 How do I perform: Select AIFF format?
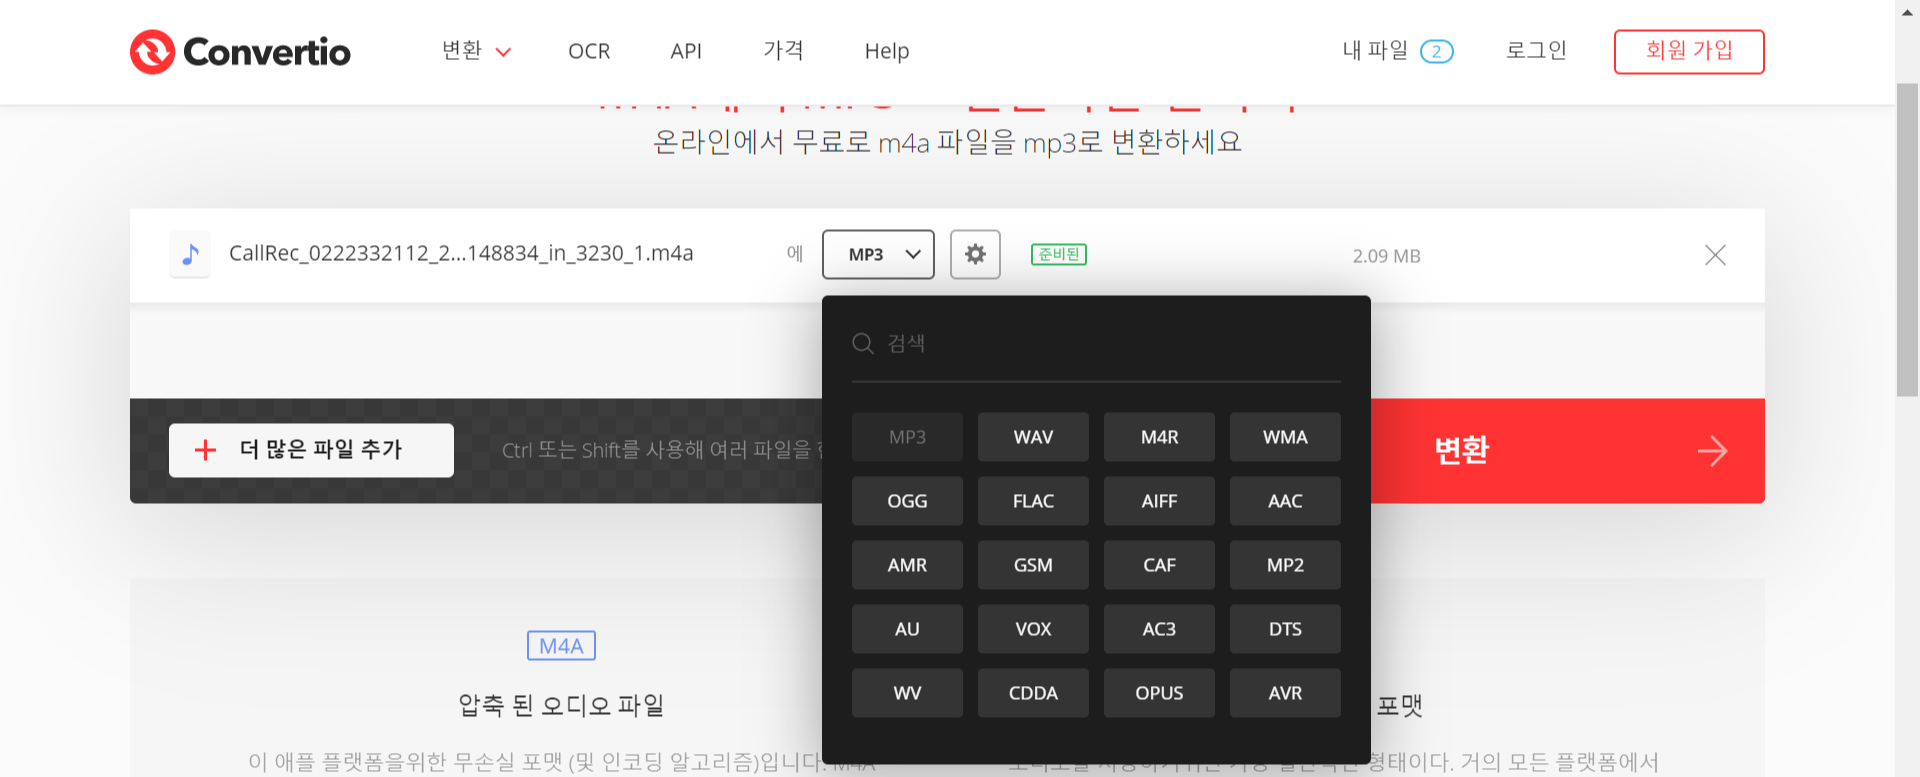point(1159,501)
